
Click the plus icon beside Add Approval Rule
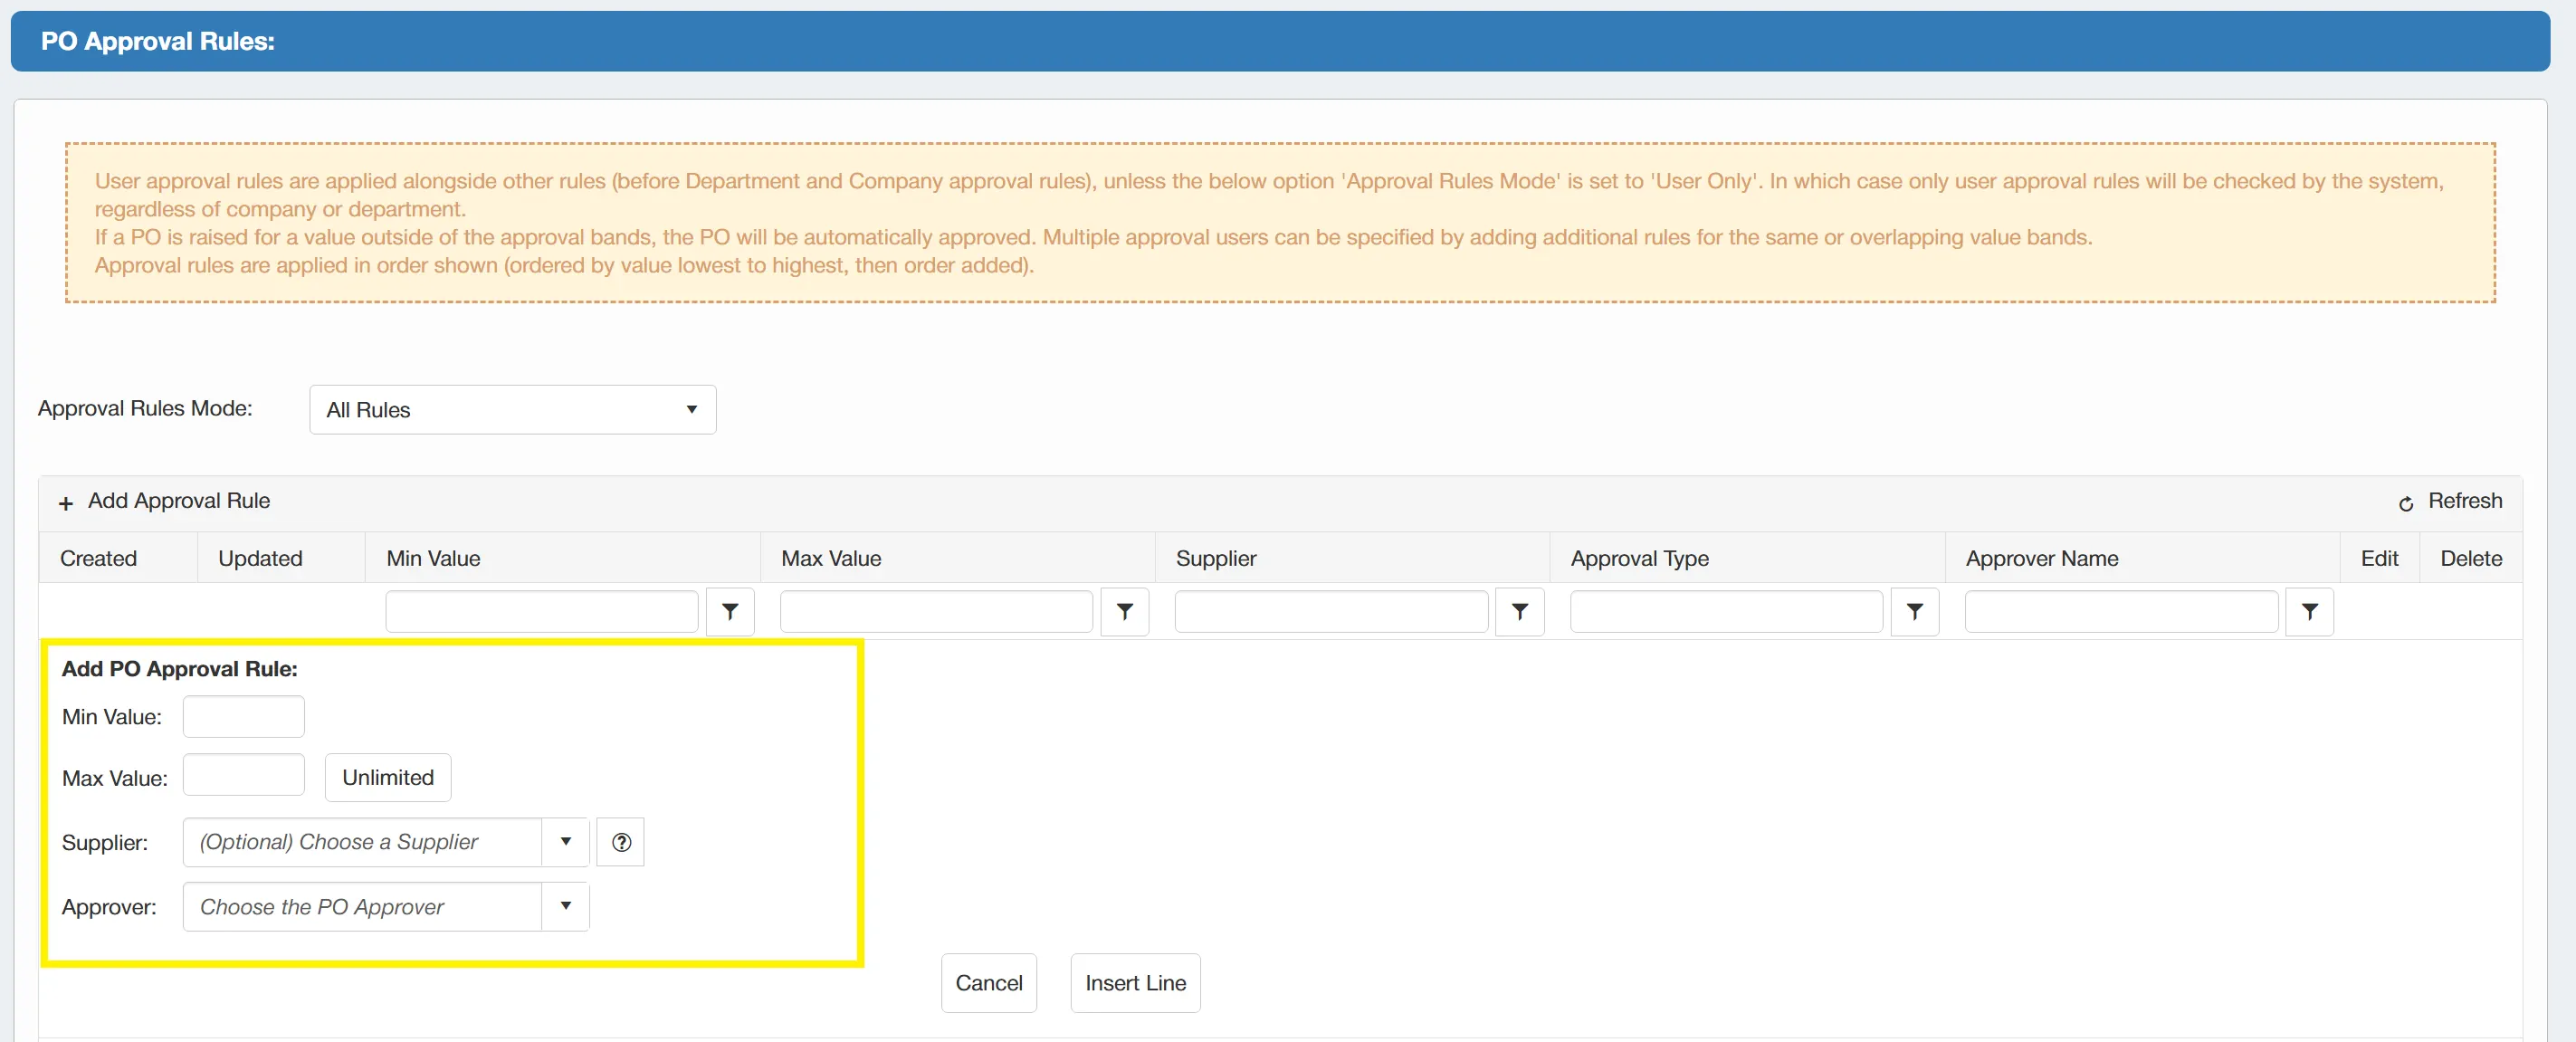click(x=66, y=503)
